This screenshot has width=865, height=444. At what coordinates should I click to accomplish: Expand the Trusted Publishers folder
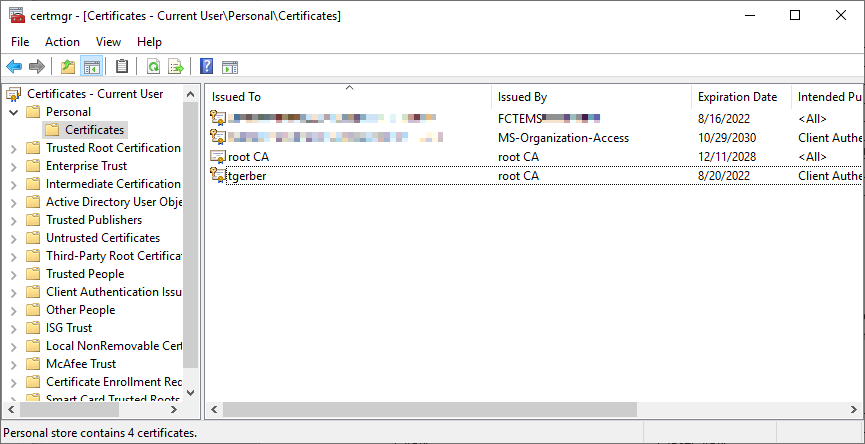tap(14, 220)
